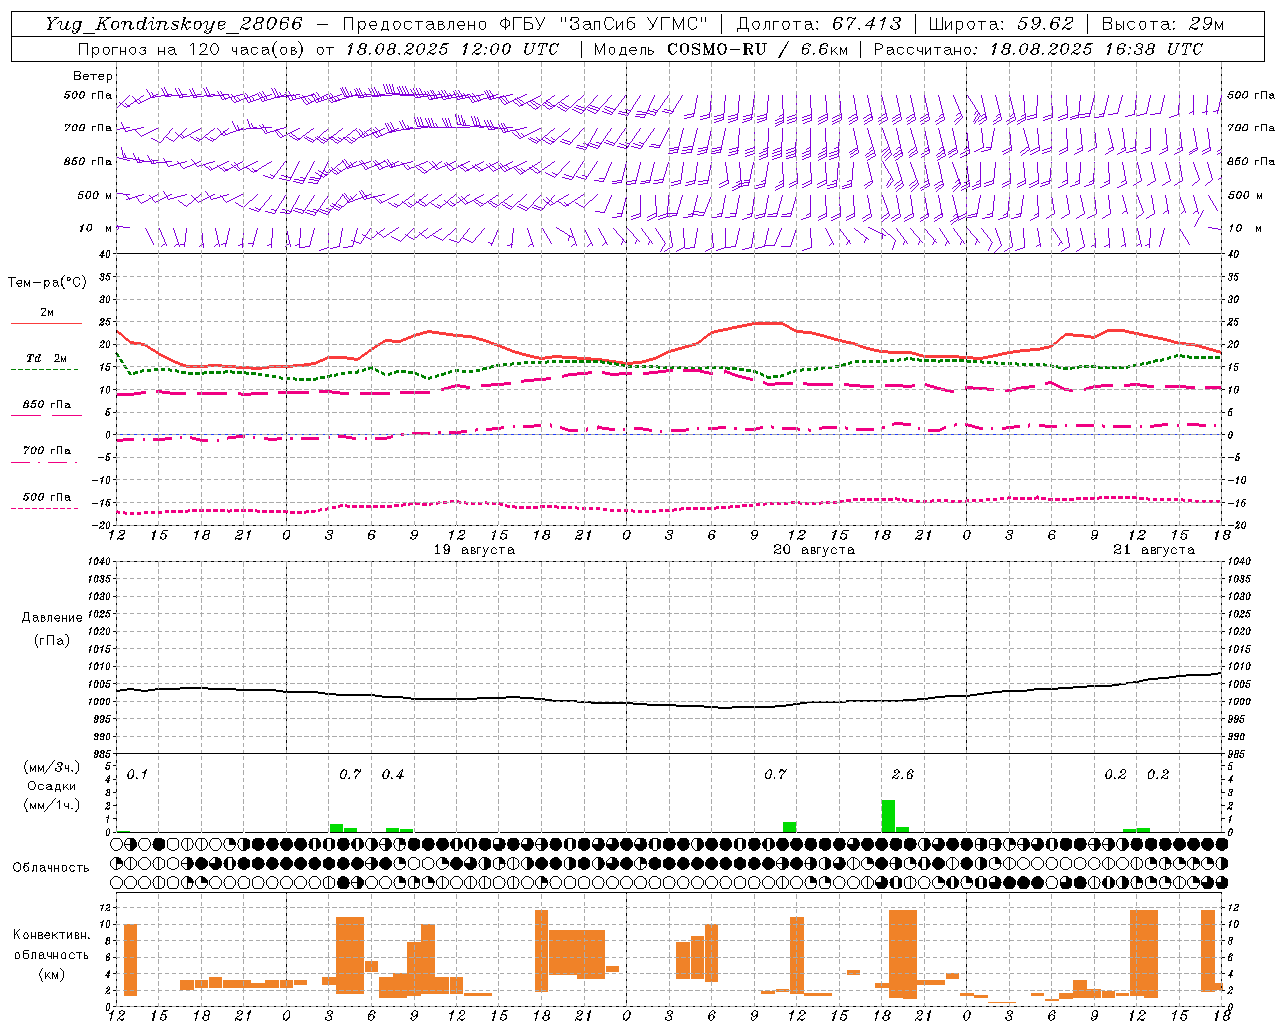The height and width of the screenshot is (1024, 1280).
Task: Click the Высота: 29м header entry
Action: 1162,24
